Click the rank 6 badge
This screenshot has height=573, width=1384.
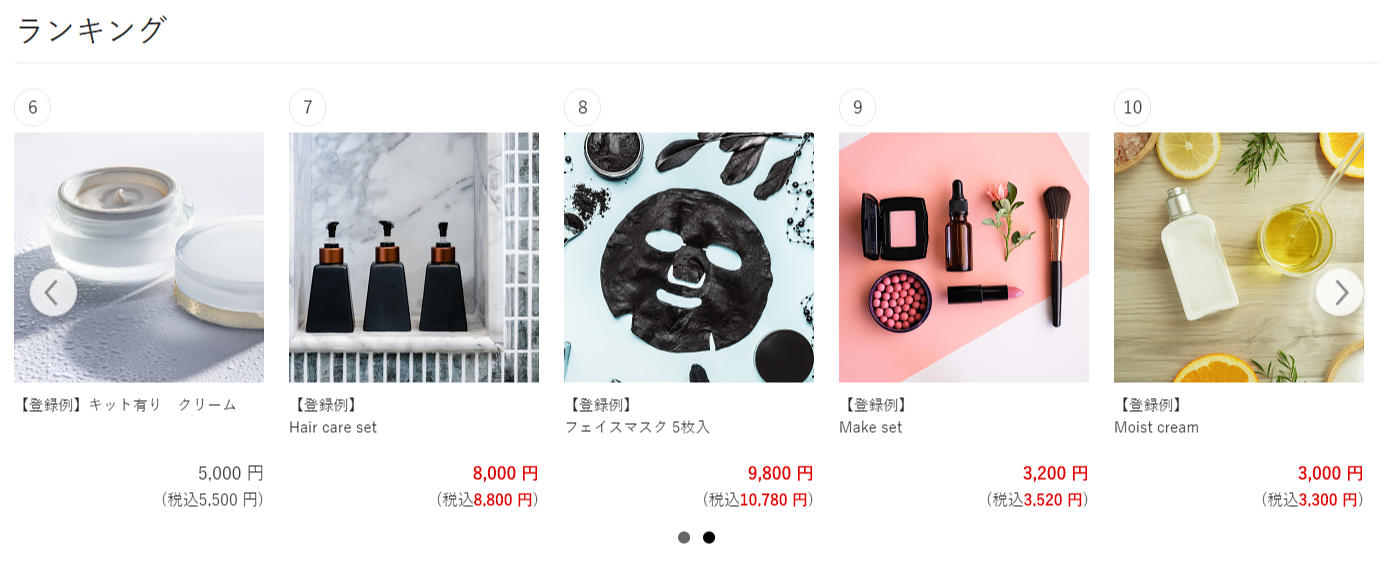click(x=33, y=107)
